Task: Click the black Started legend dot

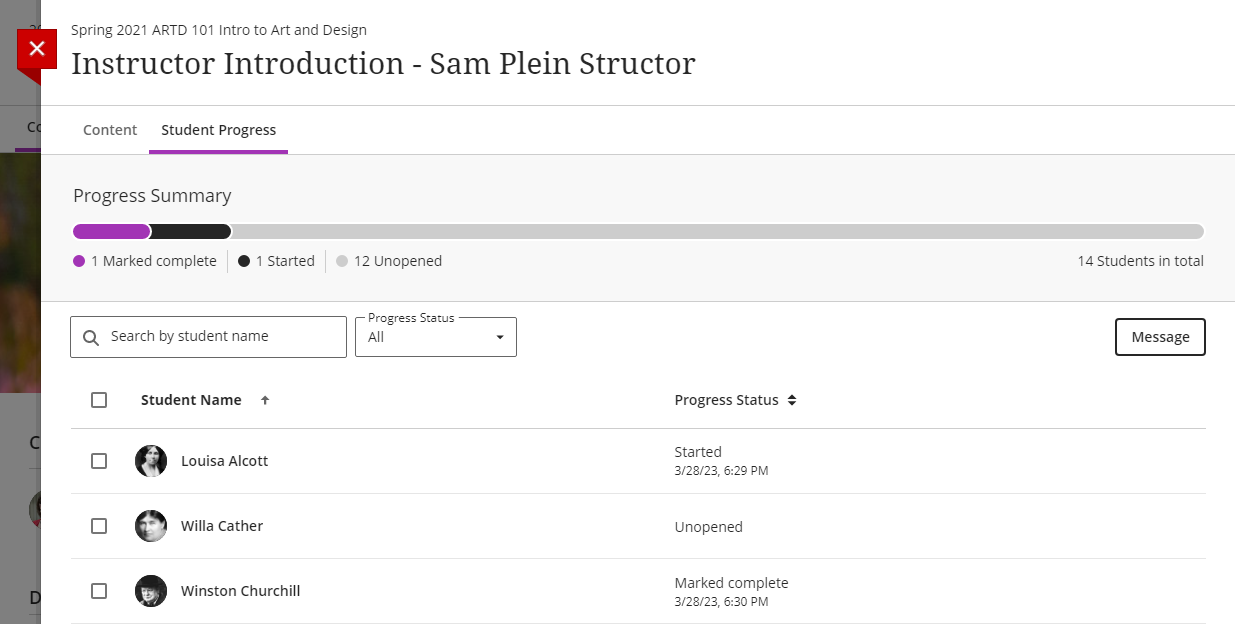Action: click(244, 261)
